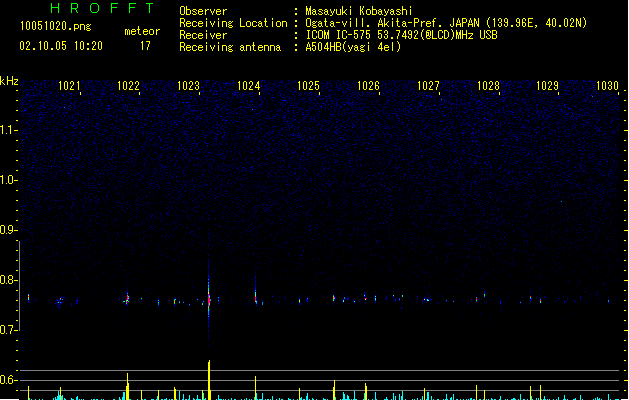Select the ICOM IC-575 receiver value
Screen dimensions: 629x400
(401, 35)
